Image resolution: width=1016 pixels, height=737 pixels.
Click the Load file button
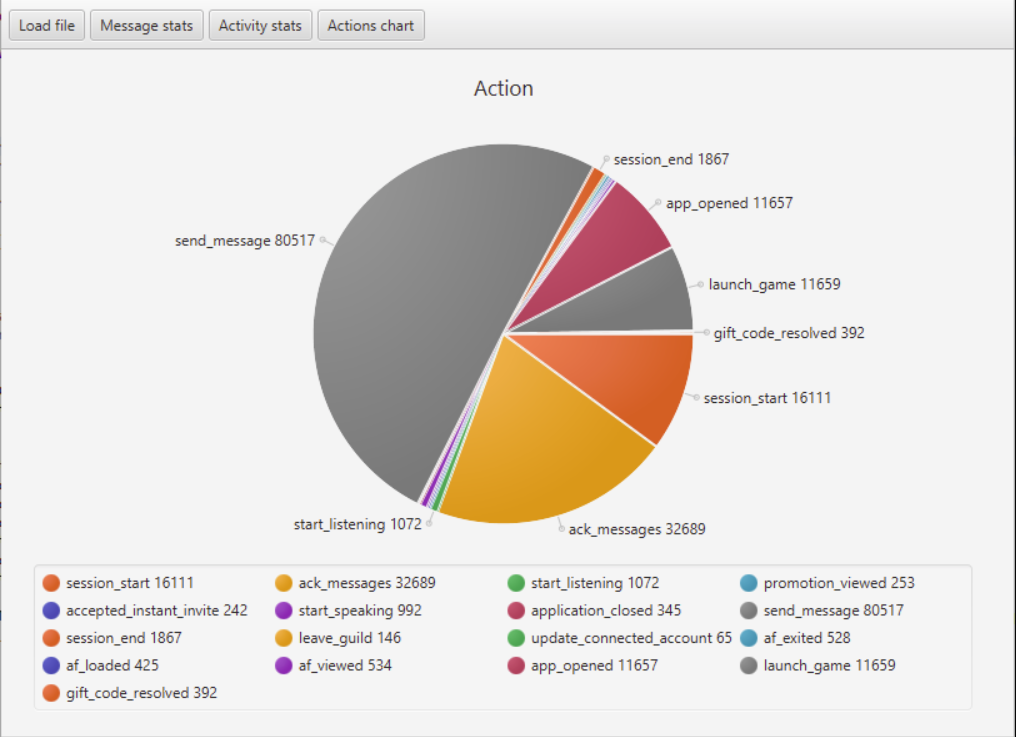pos(47,25)
